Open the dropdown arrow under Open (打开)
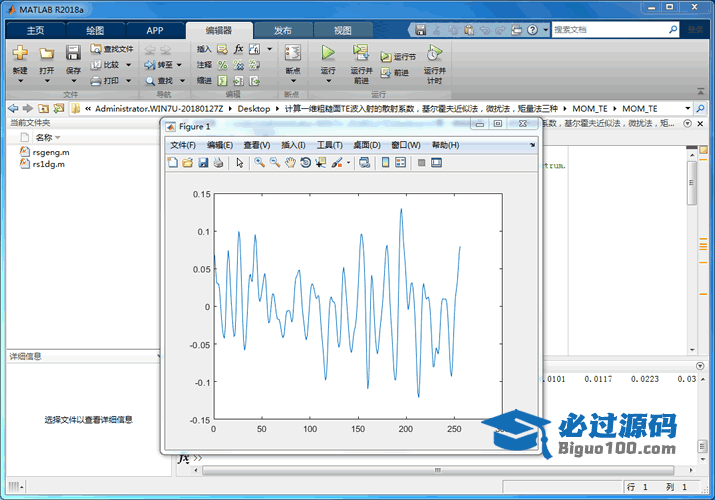715x500 pixels. (x=47, y=81)
